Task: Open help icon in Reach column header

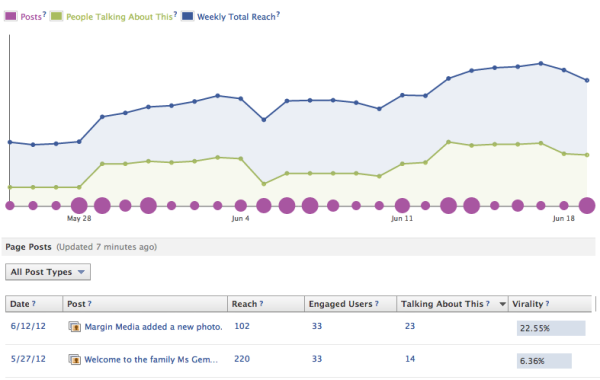Action: 261,303
